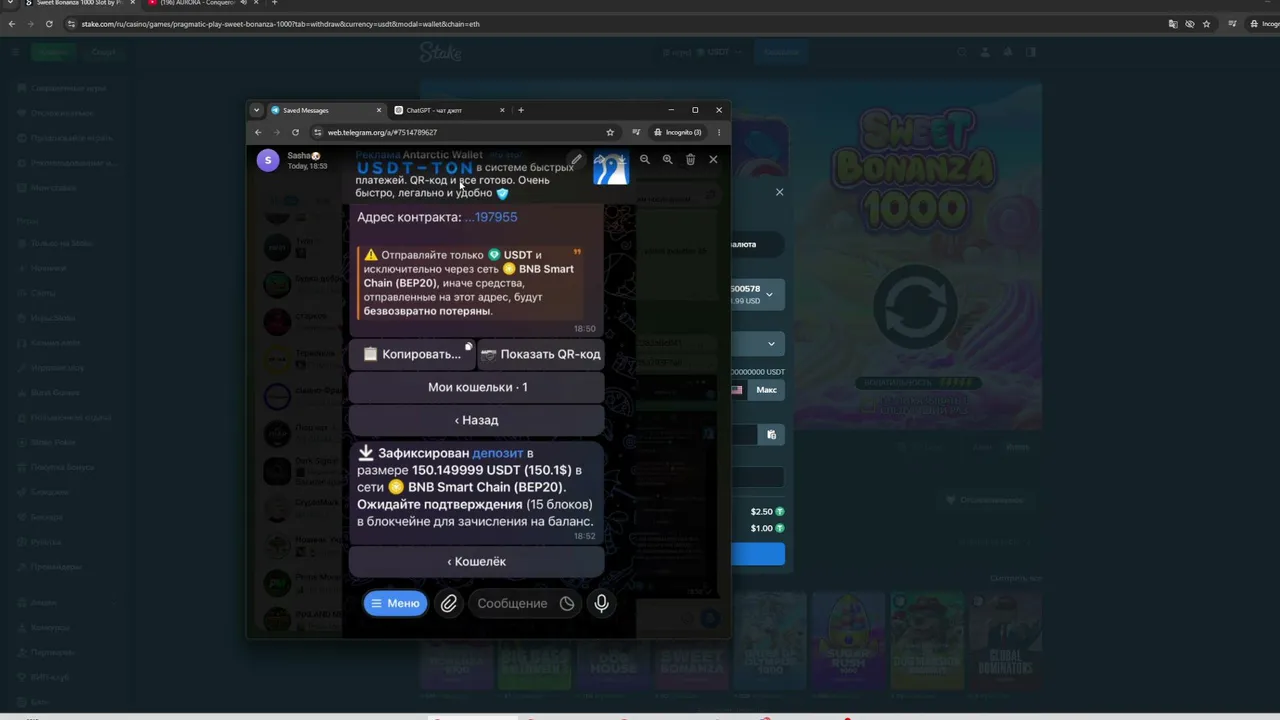Viewport: 1280px width, 720px height.
Task: Zoom out in the media viewer
Action: 645,159
